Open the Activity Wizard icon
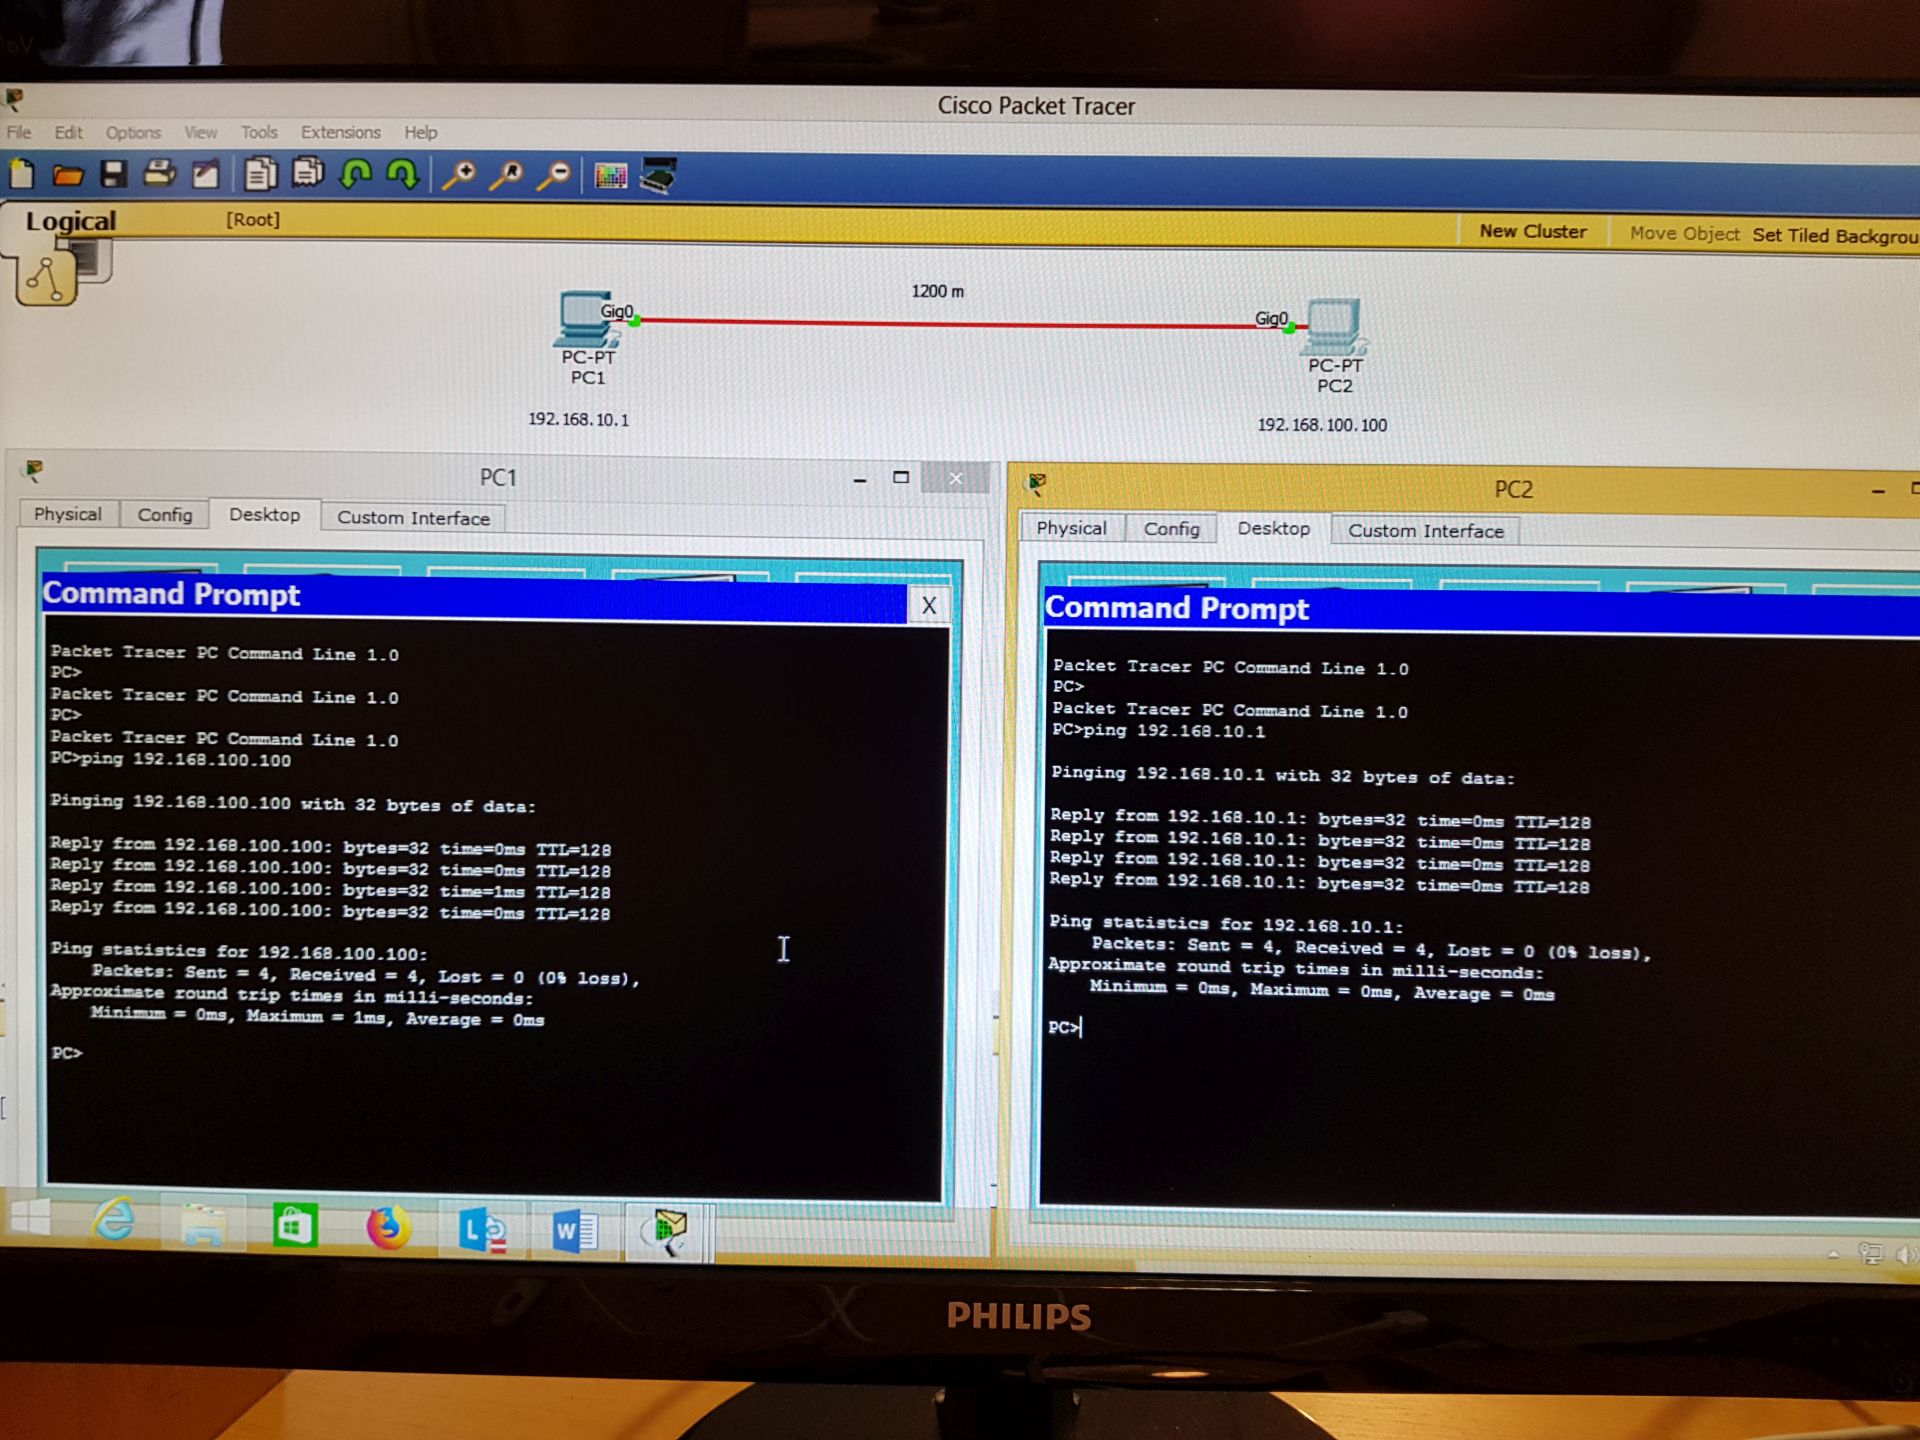Image resolution: width=1920 pixels, height=1440 pixels. pos(206,175)
